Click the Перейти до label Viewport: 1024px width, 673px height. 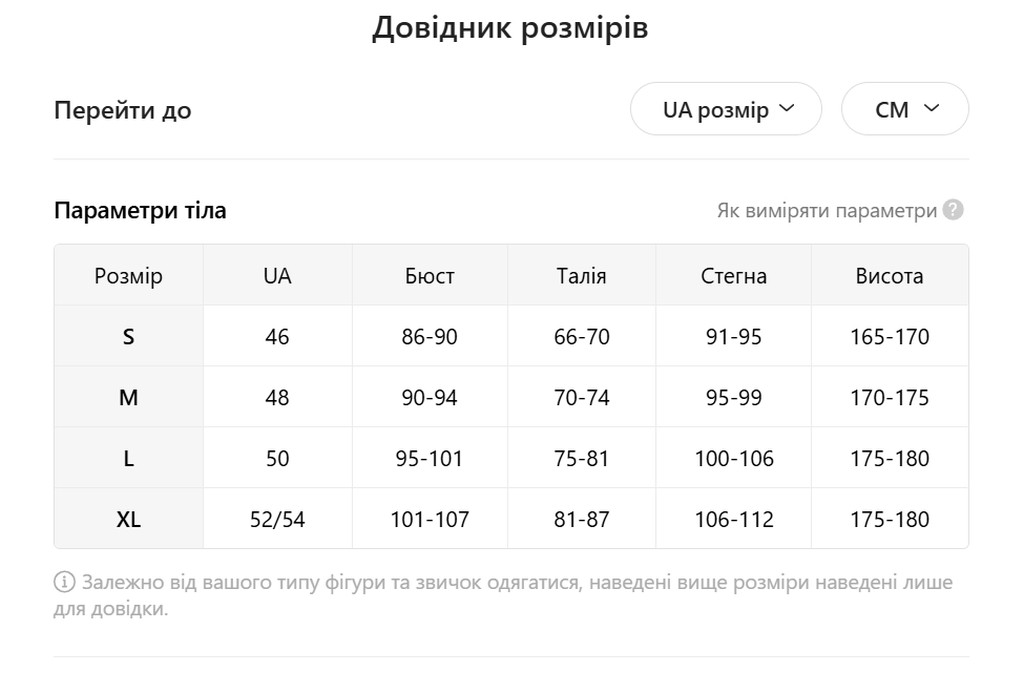click(x=123, y=110)
